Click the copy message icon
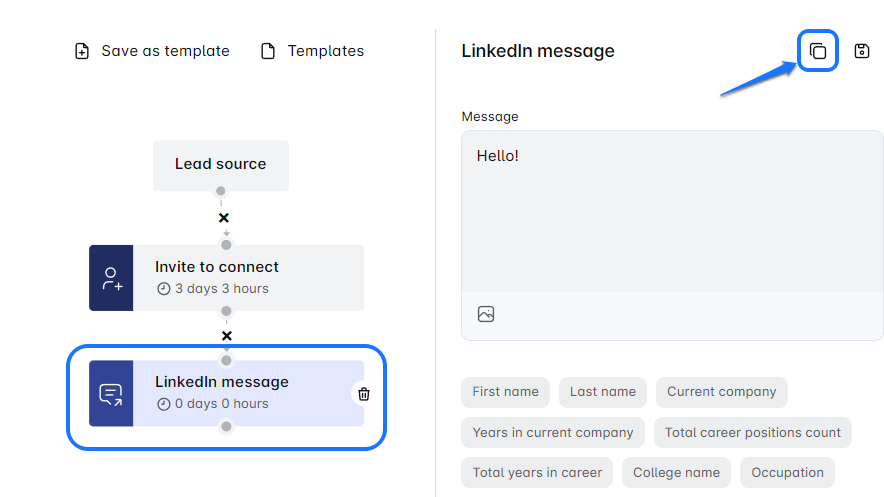 818,51
